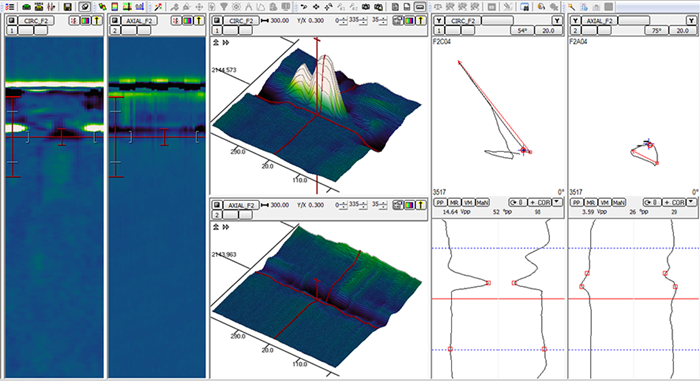Toggle MR measurement in AXIAL_F2 Lissajous panel
700x381 pixels.
tap(591, 202)
